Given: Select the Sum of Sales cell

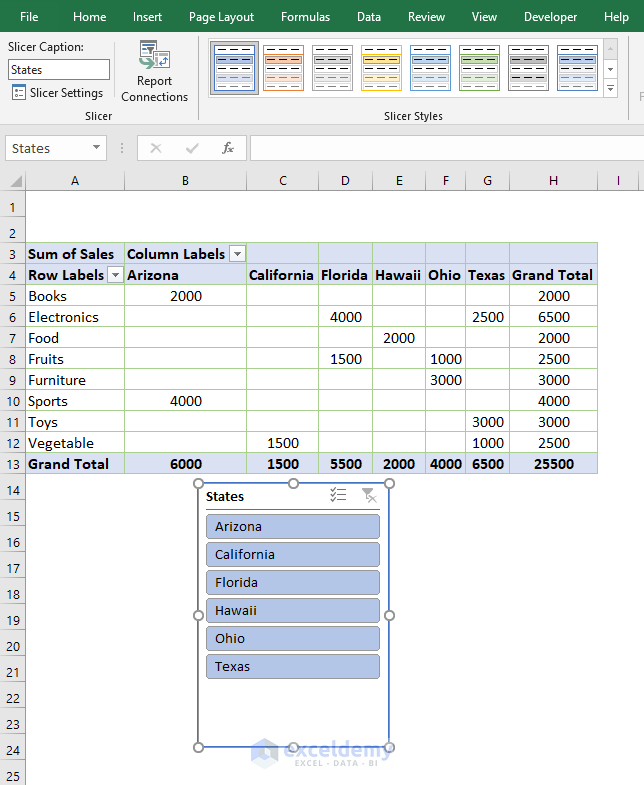Looking at the screenshot, I should 75,254.
